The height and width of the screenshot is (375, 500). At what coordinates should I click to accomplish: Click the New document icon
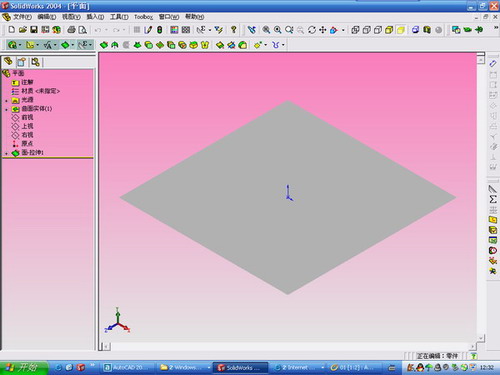pyautogui.click(x=11, y=30)
